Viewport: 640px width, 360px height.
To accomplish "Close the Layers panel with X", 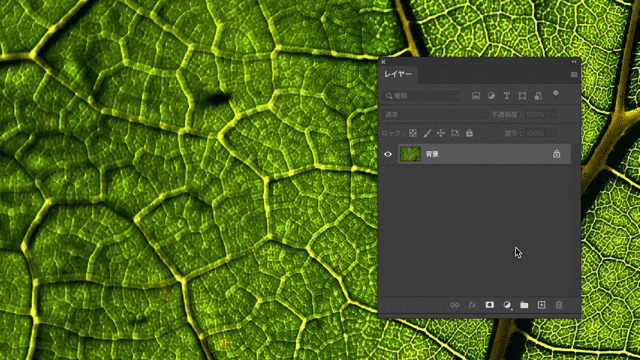I will 383,62.
